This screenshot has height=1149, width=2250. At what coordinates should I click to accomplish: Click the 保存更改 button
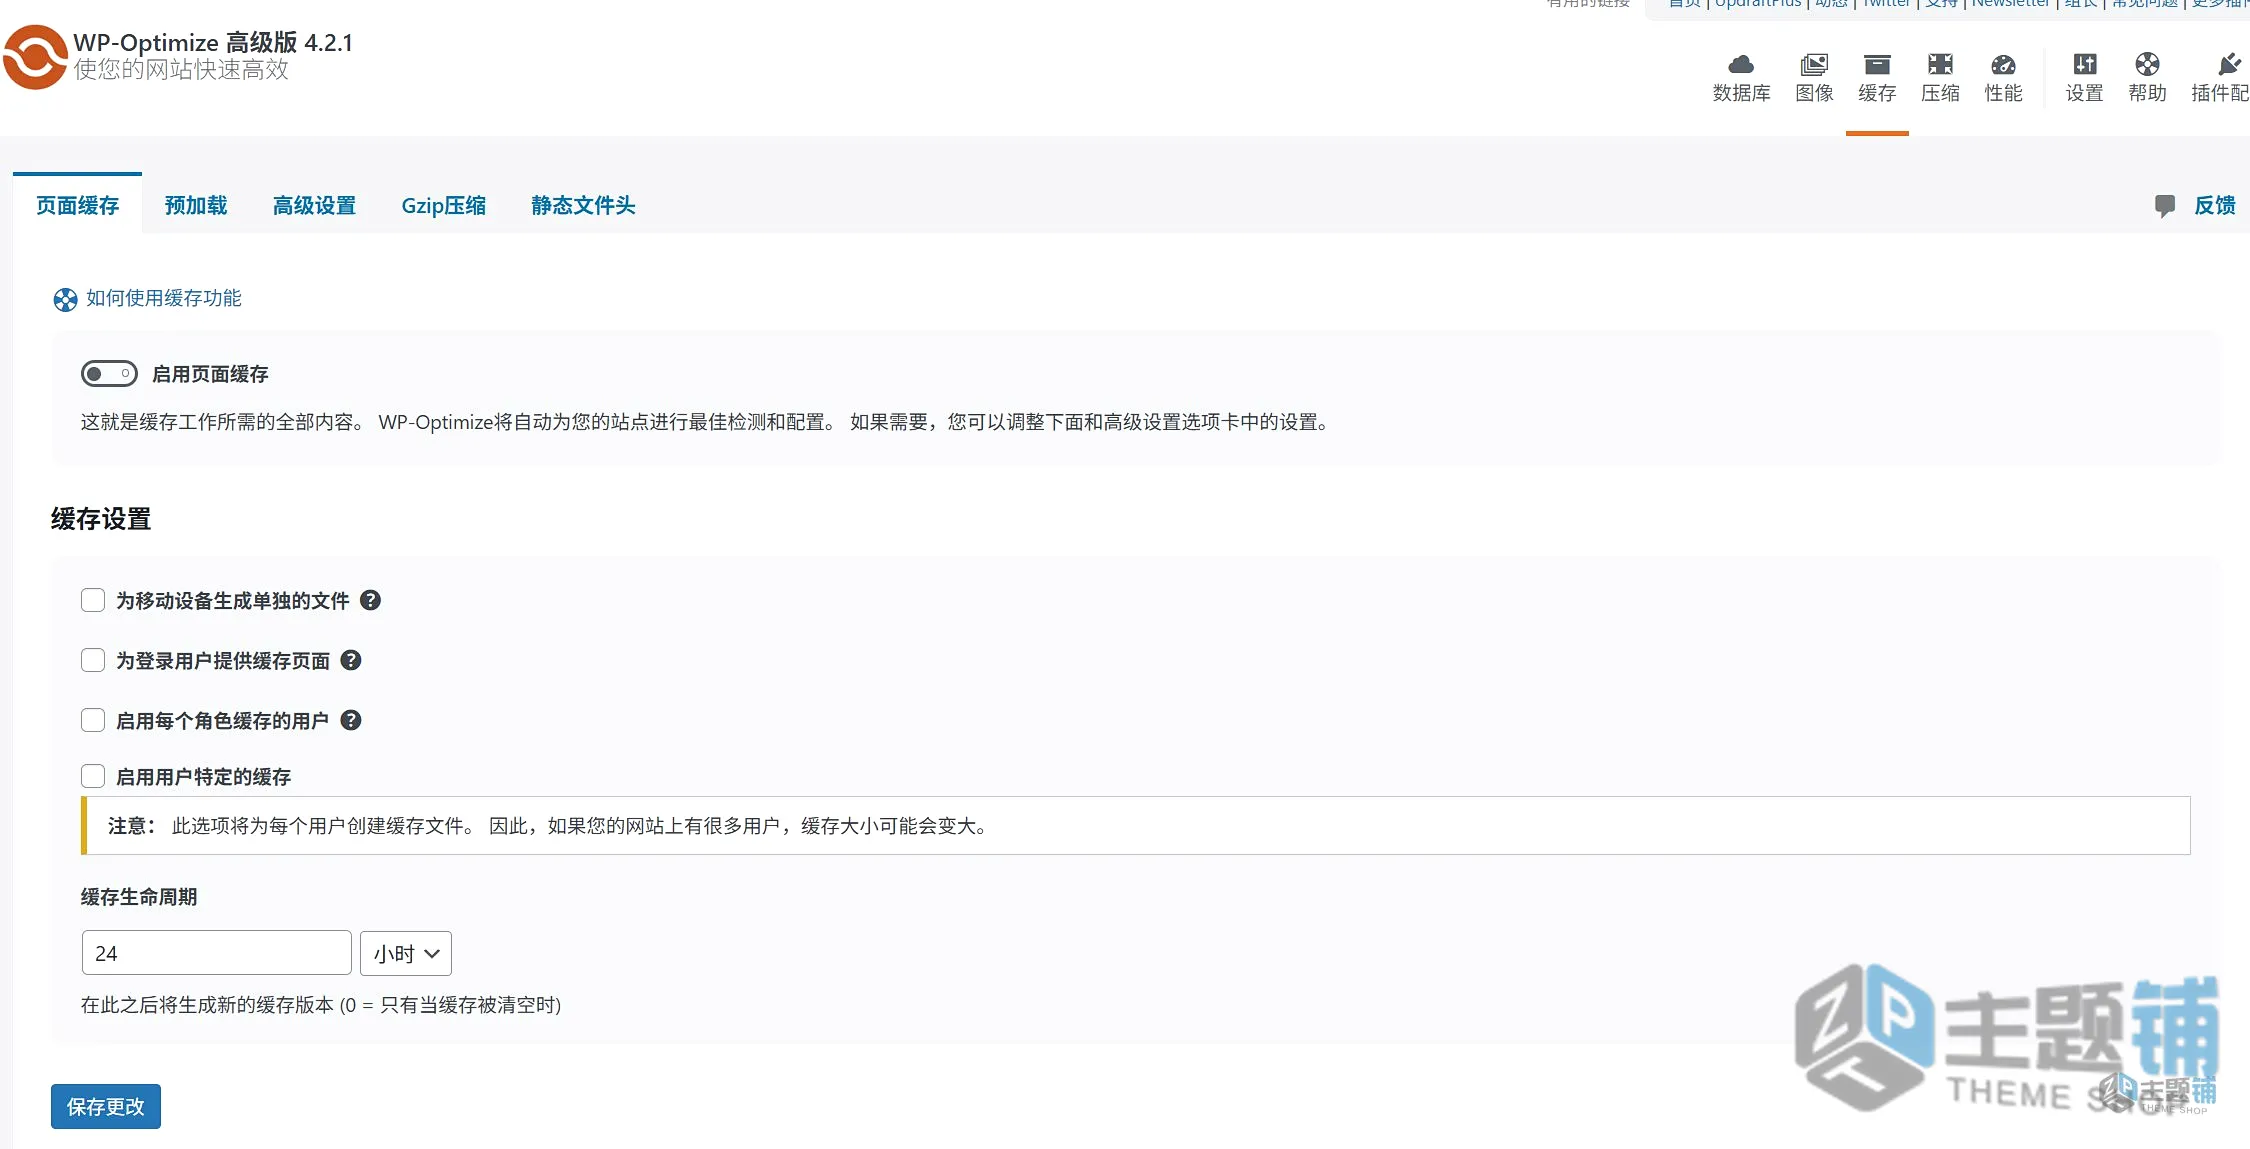click(x=106, y=1106)
